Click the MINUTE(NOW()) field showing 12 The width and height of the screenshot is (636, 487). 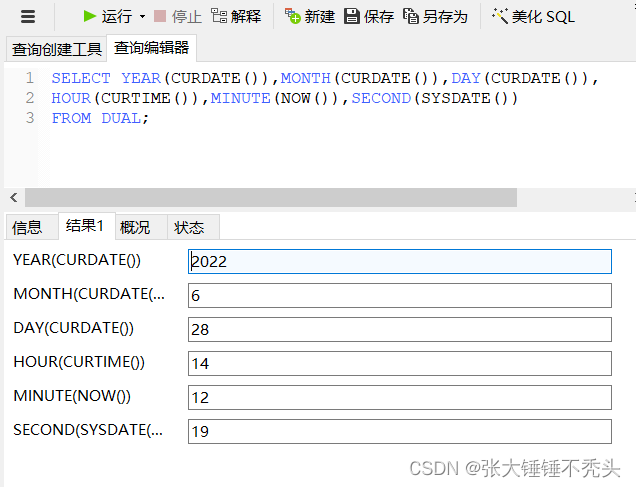pyautogui.click(x=400, y=397)
